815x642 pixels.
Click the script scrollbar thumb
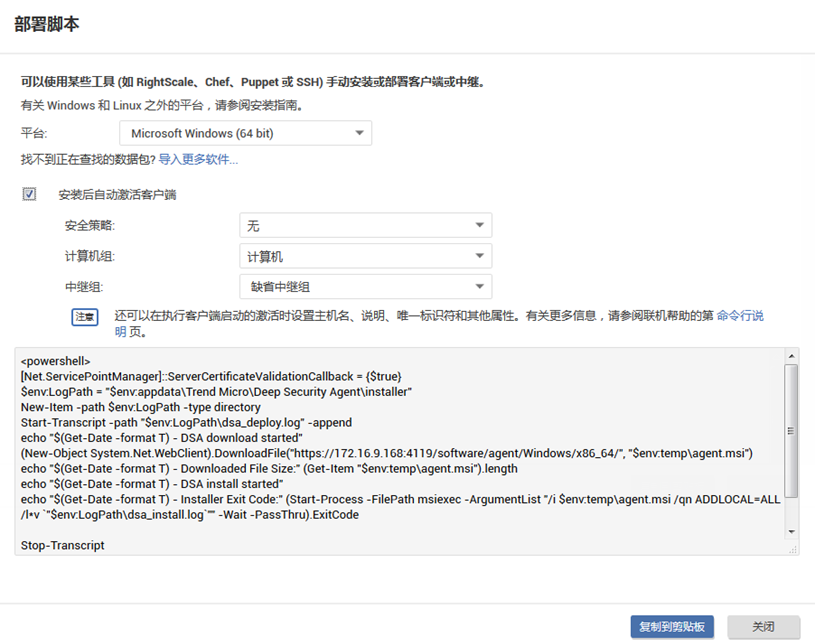click(x=791, y=430)
